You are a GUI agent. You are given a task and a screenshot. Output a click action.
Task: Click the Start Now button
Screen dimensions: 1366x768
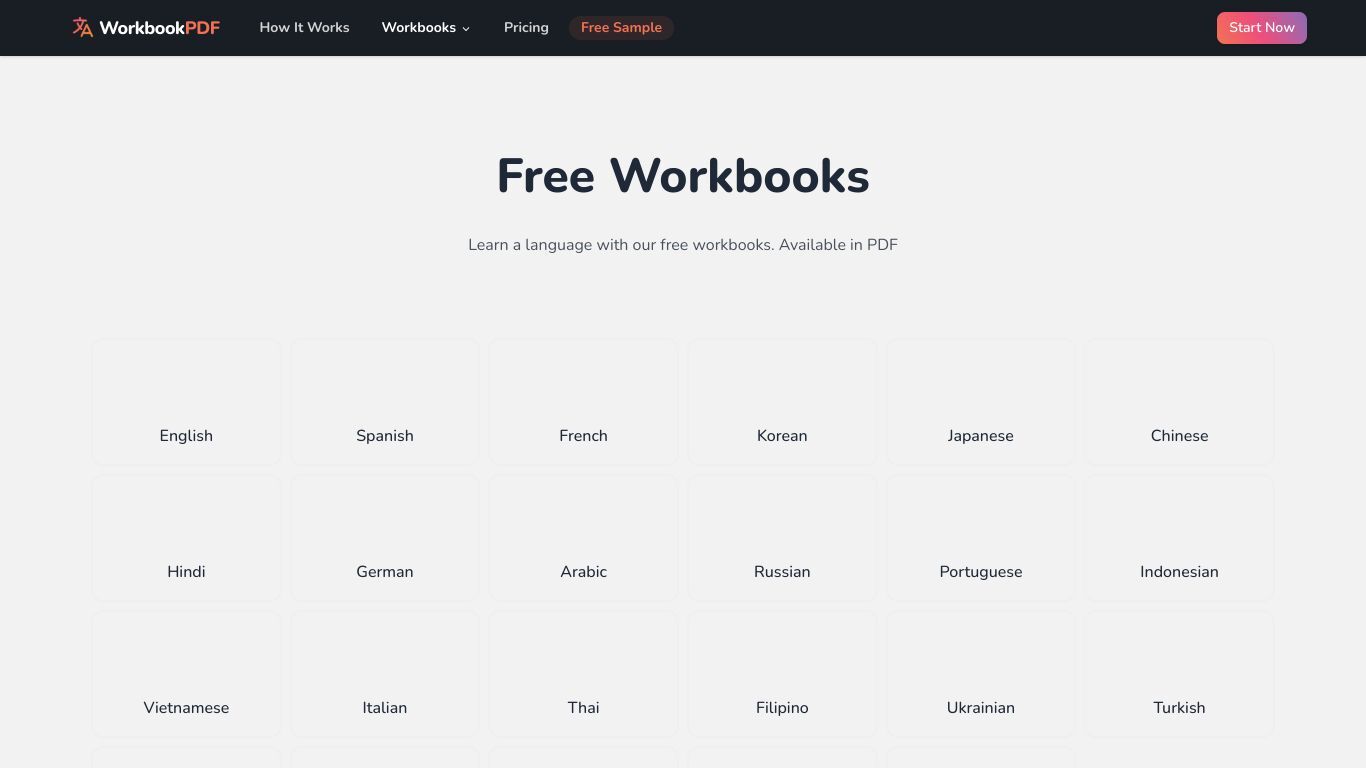click(x=1261, y=28)
